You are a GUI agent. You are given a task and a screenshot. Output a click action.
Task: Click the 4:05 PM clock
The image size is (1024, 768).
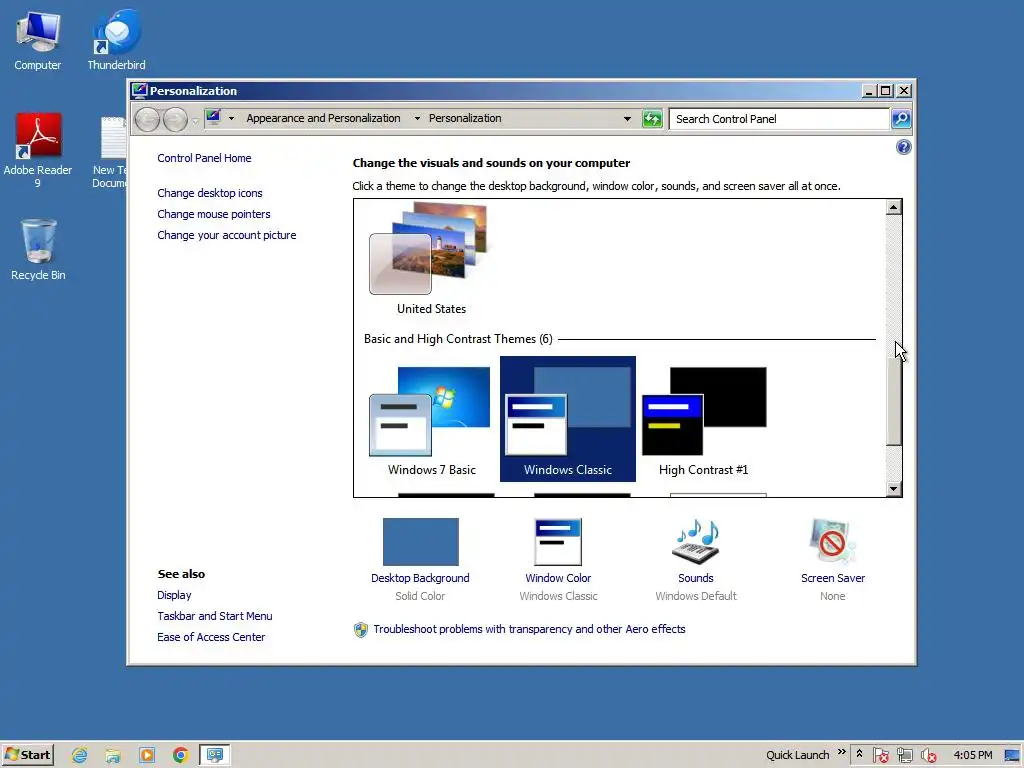click(972, 755)
